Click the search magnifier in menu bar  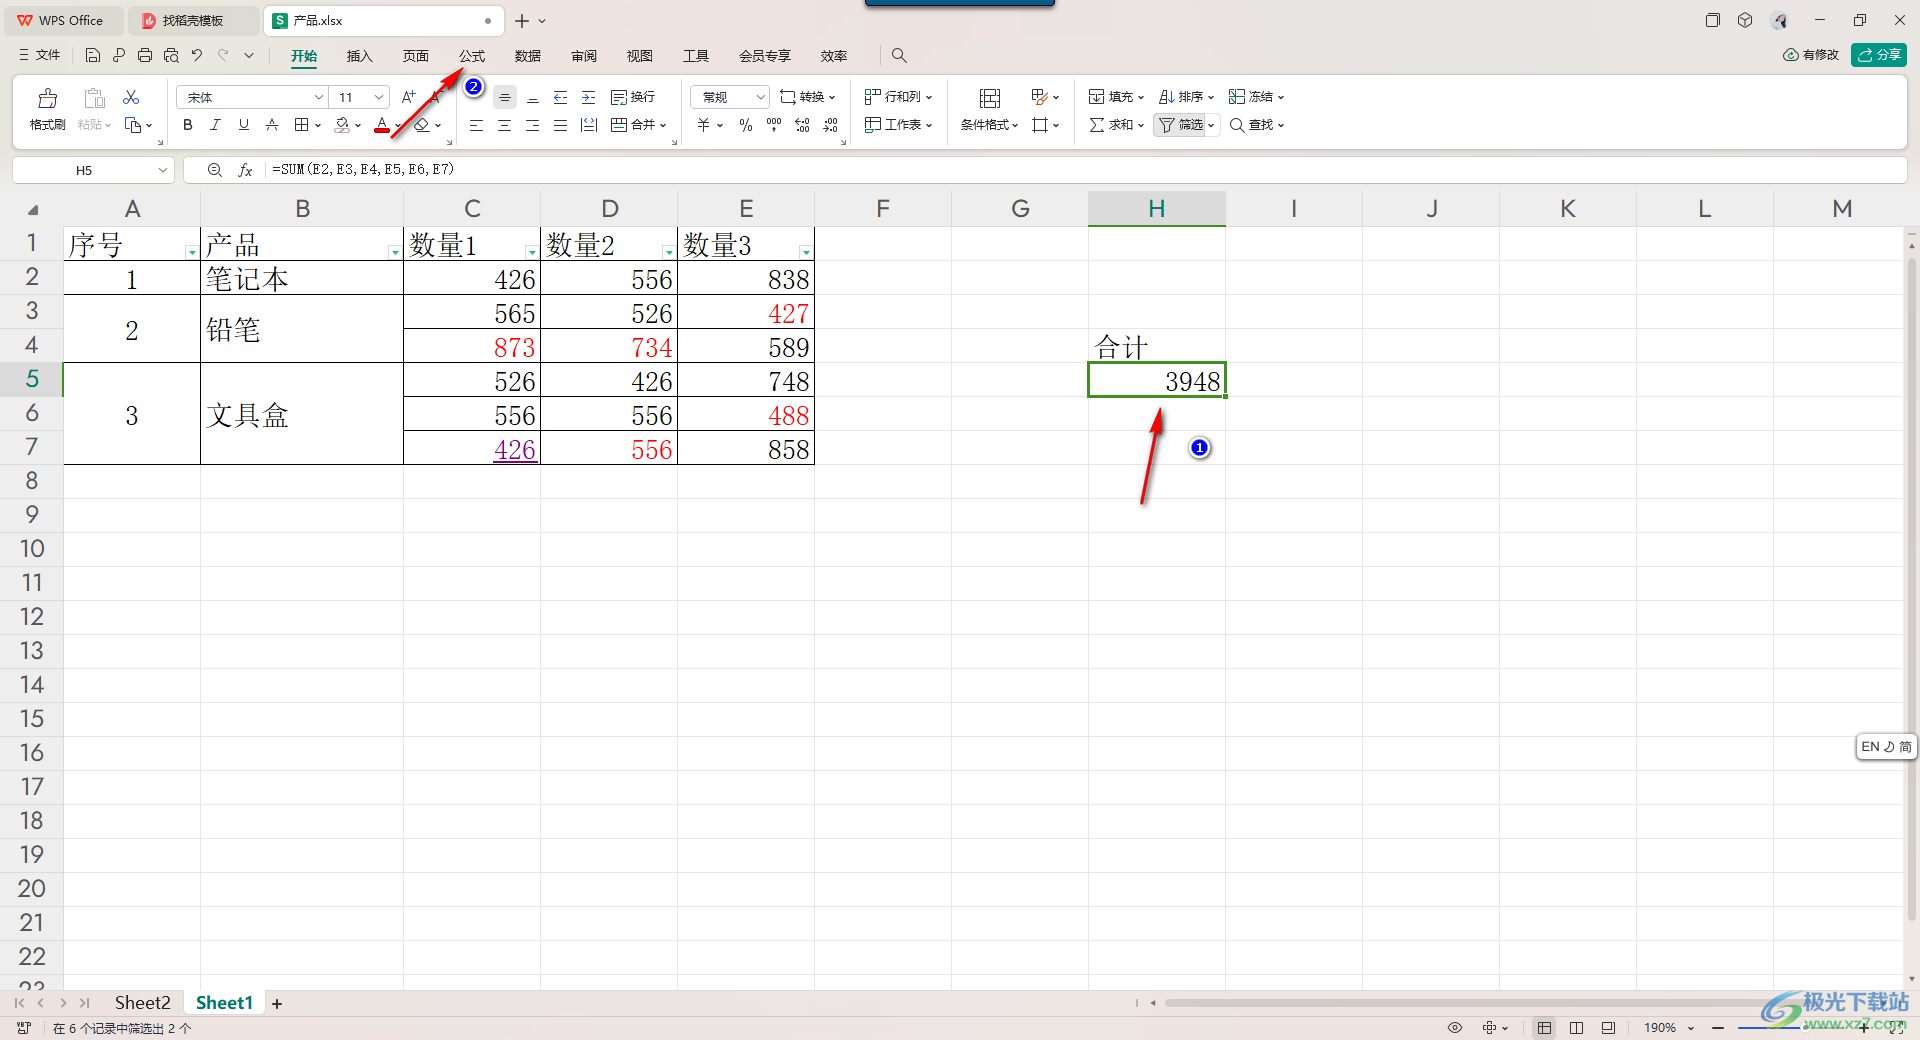pyautogui.click(x=899, y=55)
